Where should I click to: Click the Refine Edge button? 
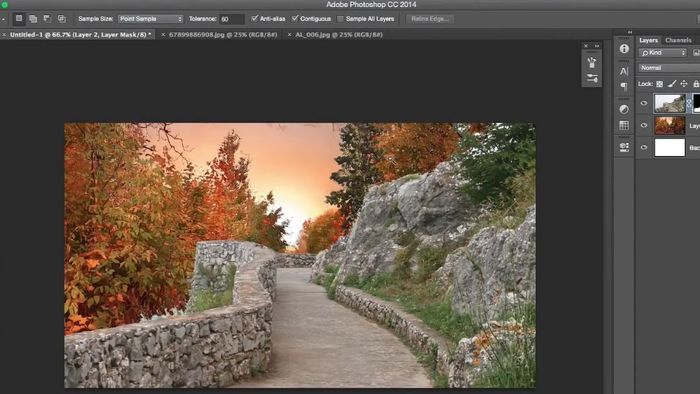430,19
